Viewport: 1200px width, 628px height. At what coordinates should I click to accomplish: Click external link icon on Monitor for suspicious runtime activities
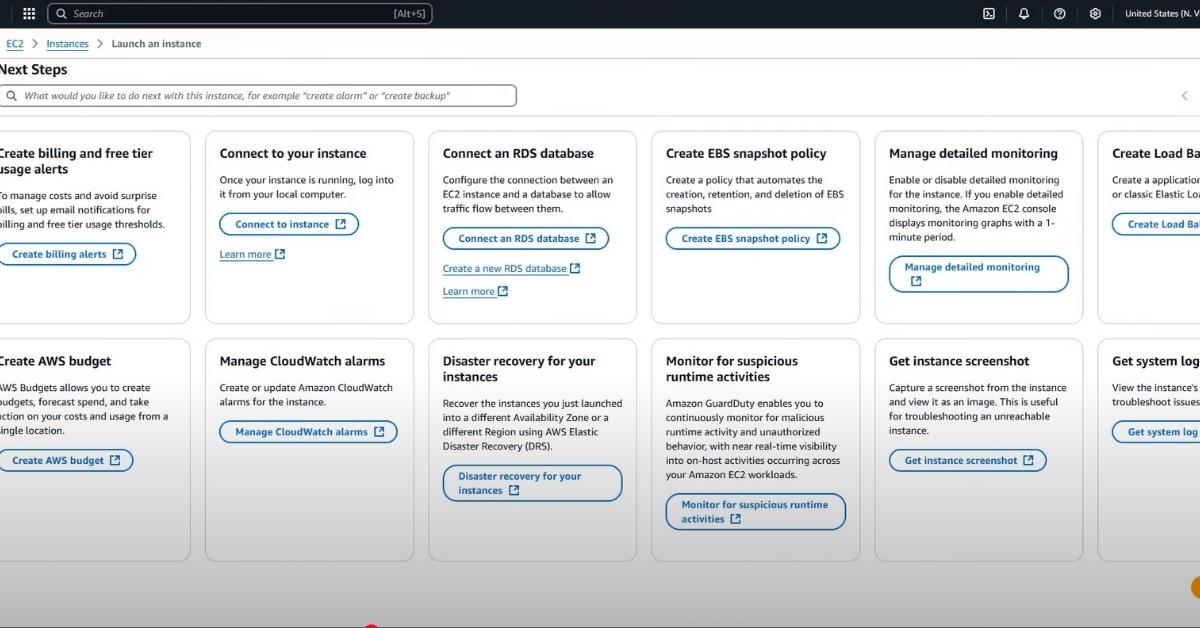[736, 519]
